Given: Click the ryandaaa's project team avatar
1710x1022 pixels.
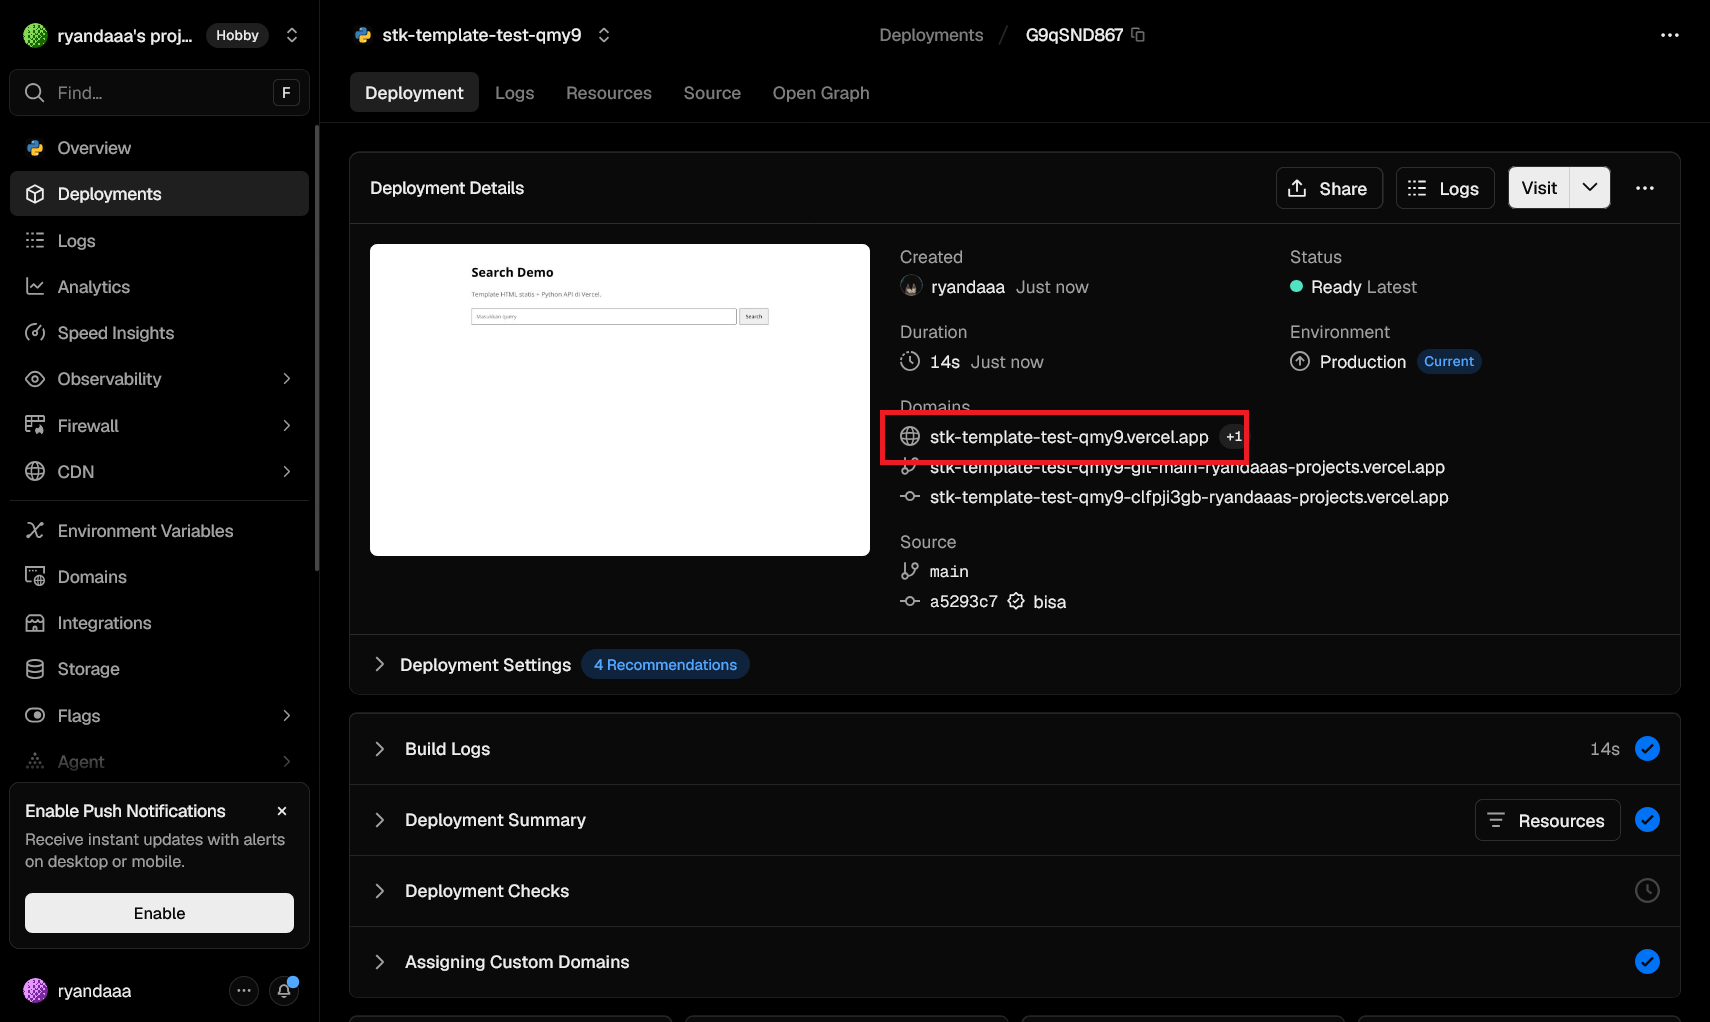Looking at the screenshot, I should 35,35.
